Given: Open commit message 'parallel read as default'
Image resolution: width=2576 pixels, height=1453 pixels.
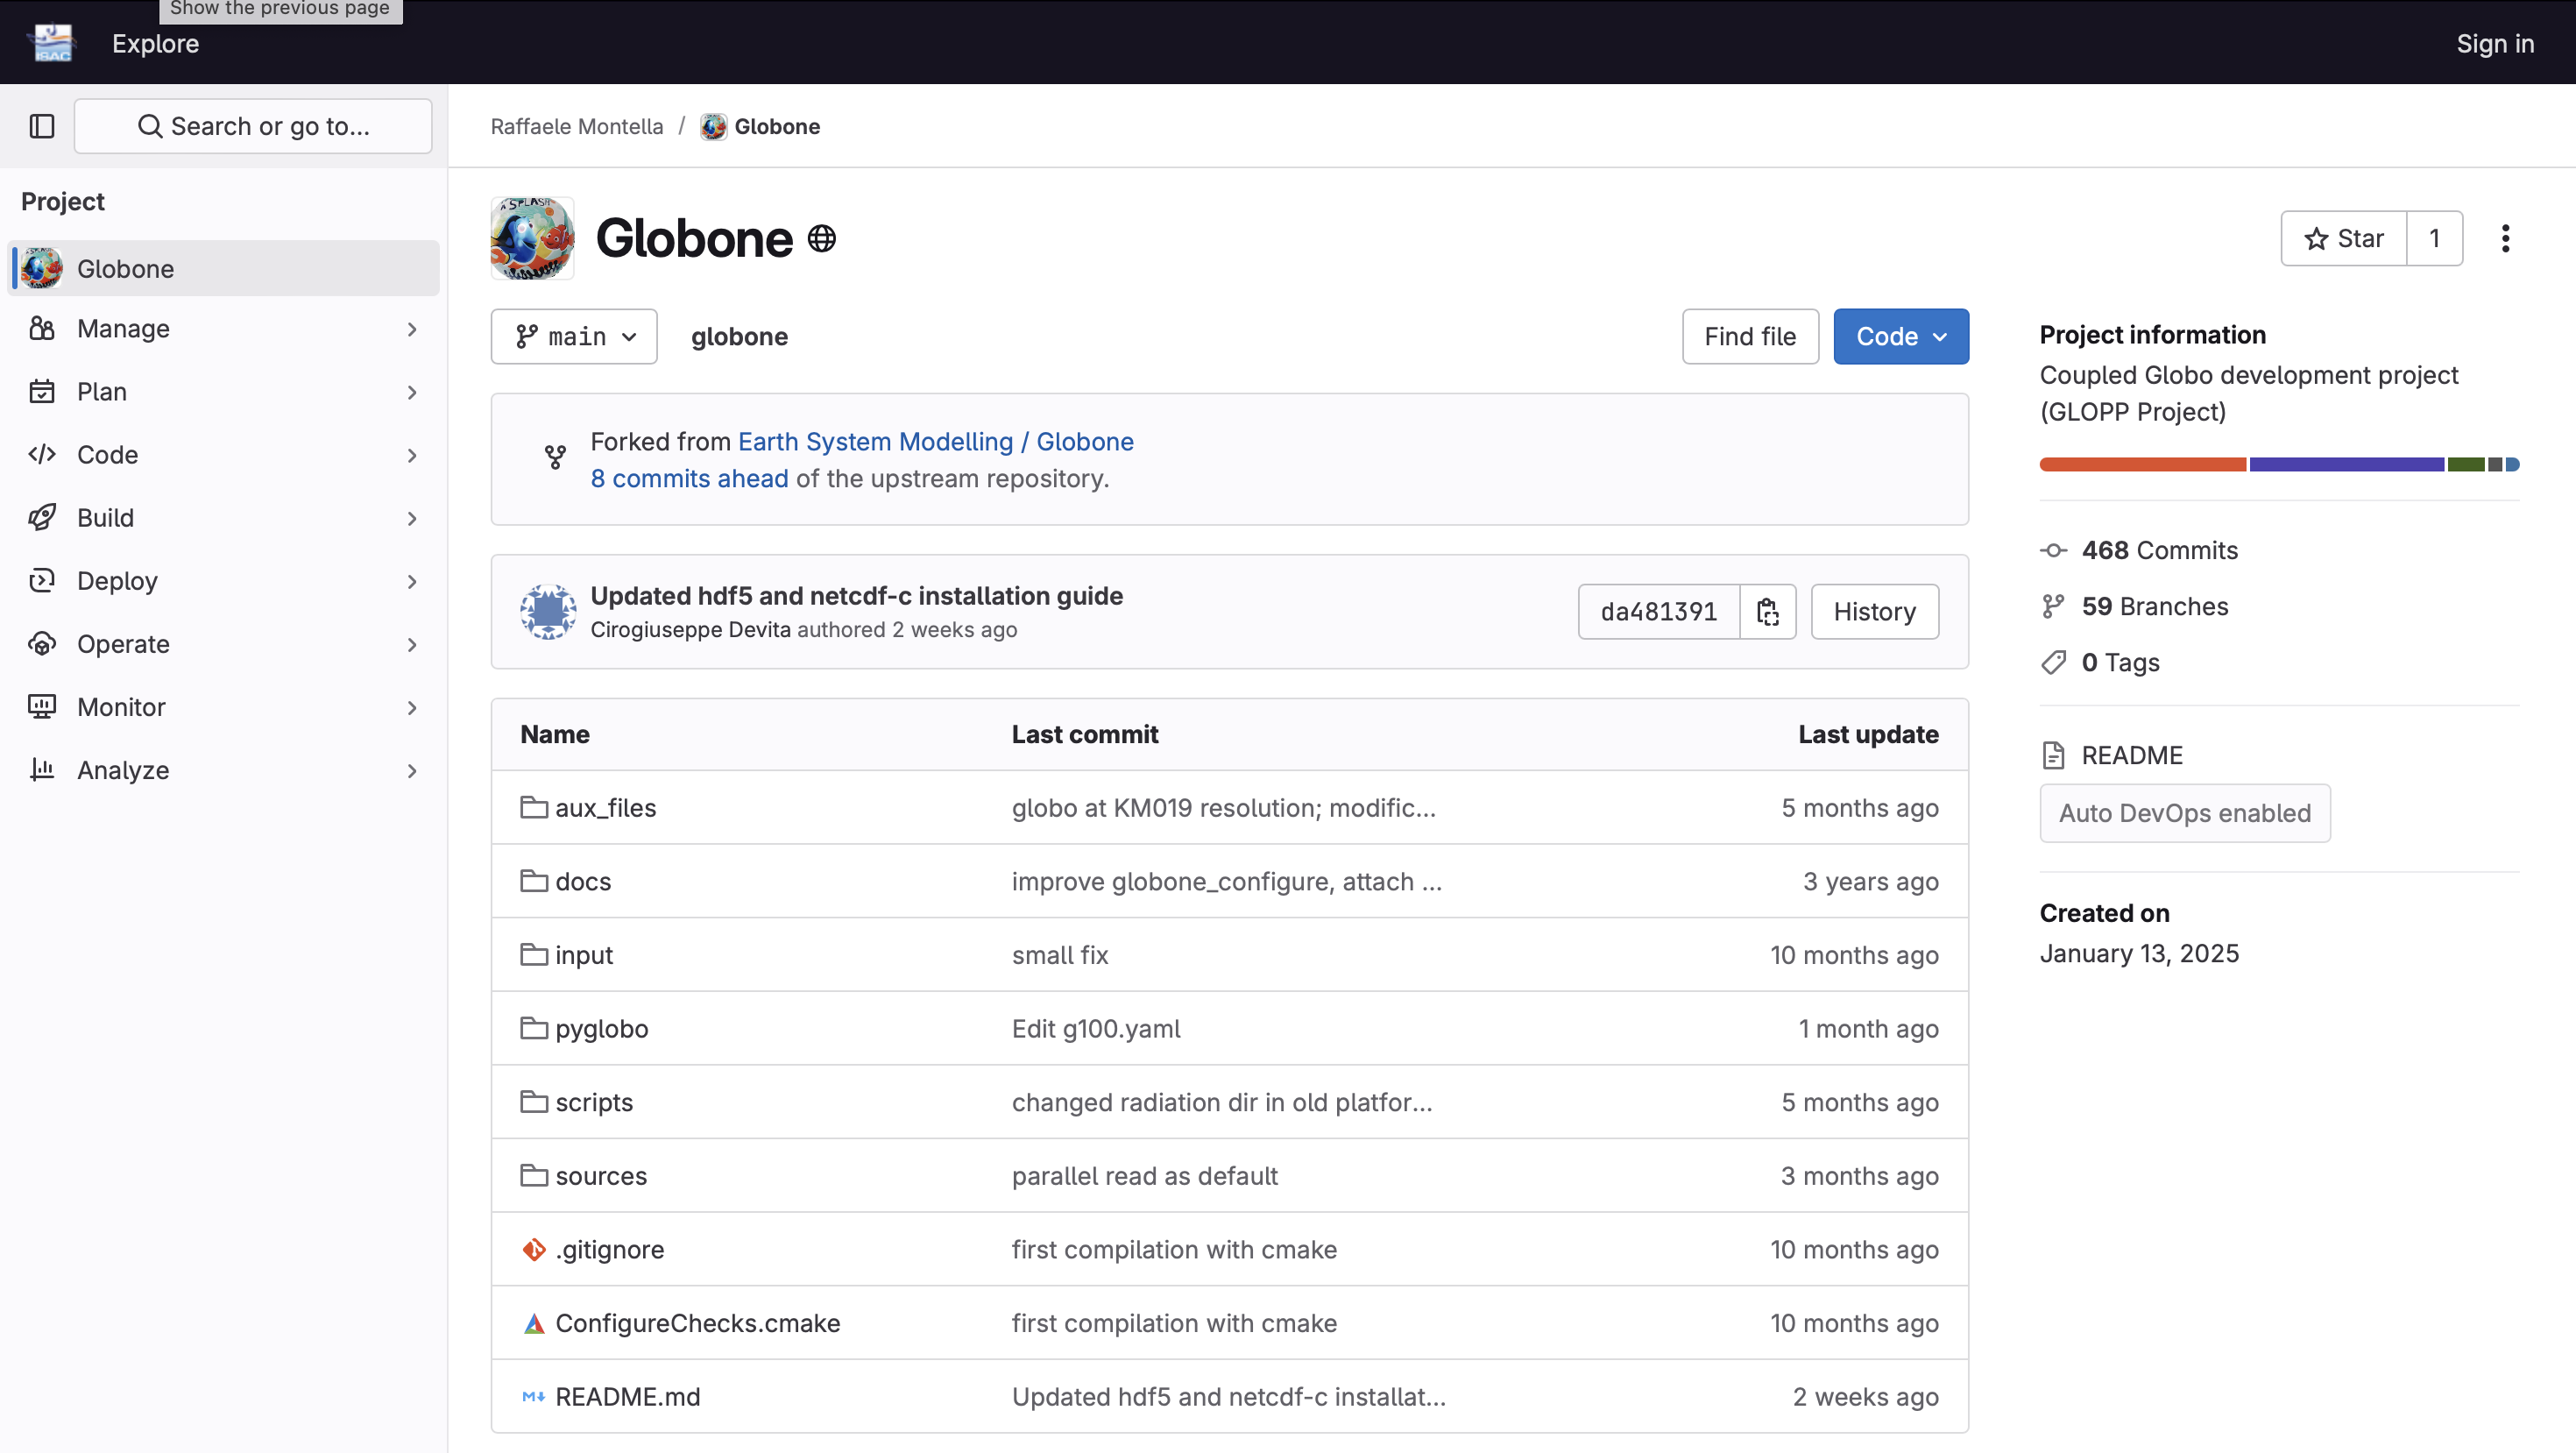Looking at the screenshot, I should pos(1144,1176).
